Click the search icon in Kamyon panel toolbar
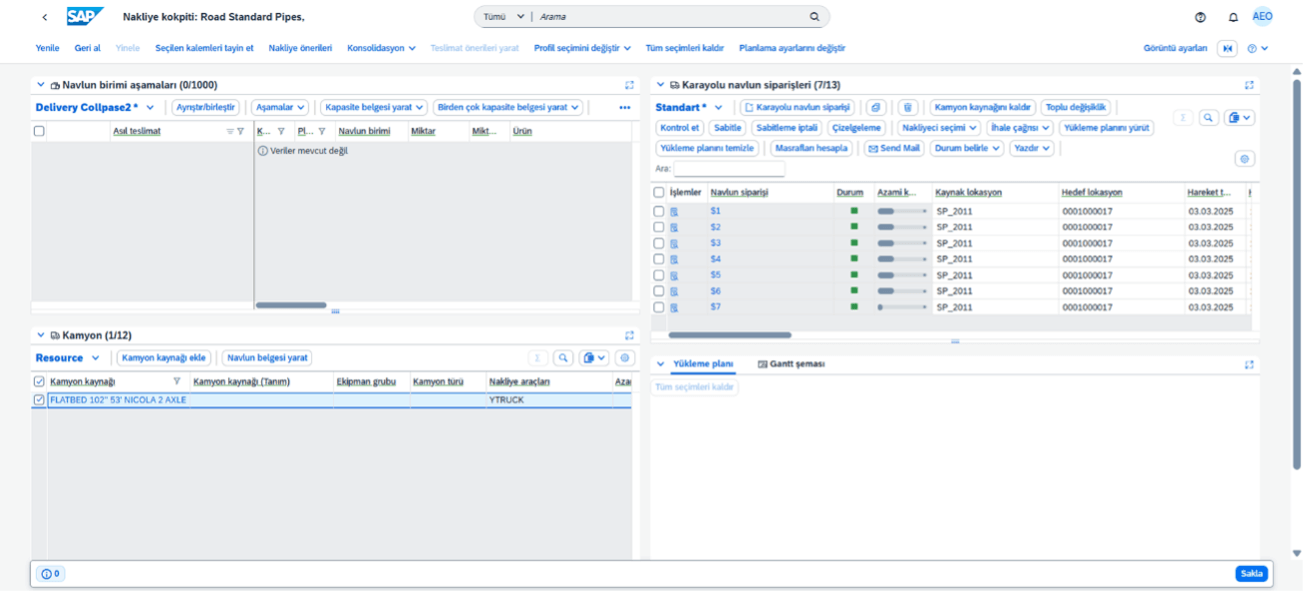 coord(563,358)
